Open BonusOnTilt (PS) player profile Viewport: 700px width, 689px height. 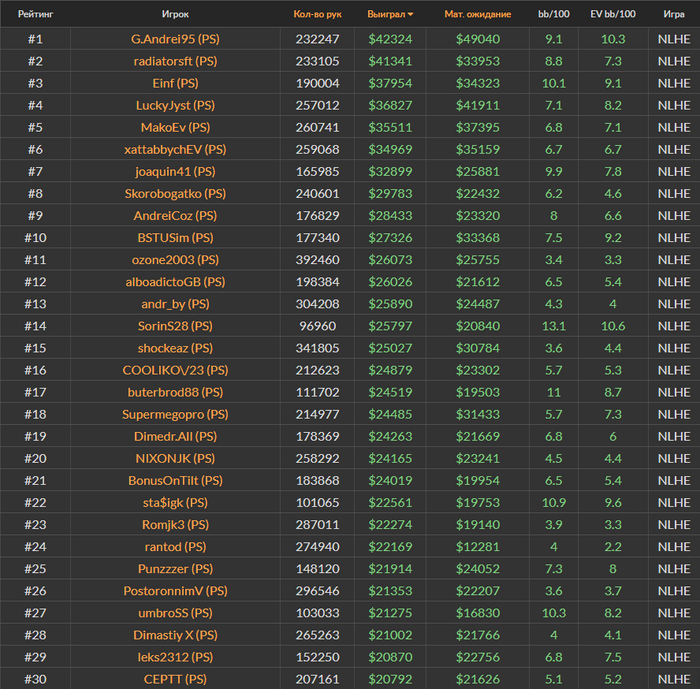coord(175,480)
